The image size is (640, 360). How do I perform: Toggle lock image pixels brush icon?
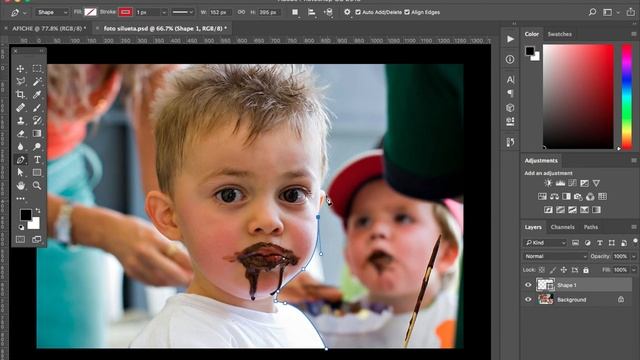(553, 270)
